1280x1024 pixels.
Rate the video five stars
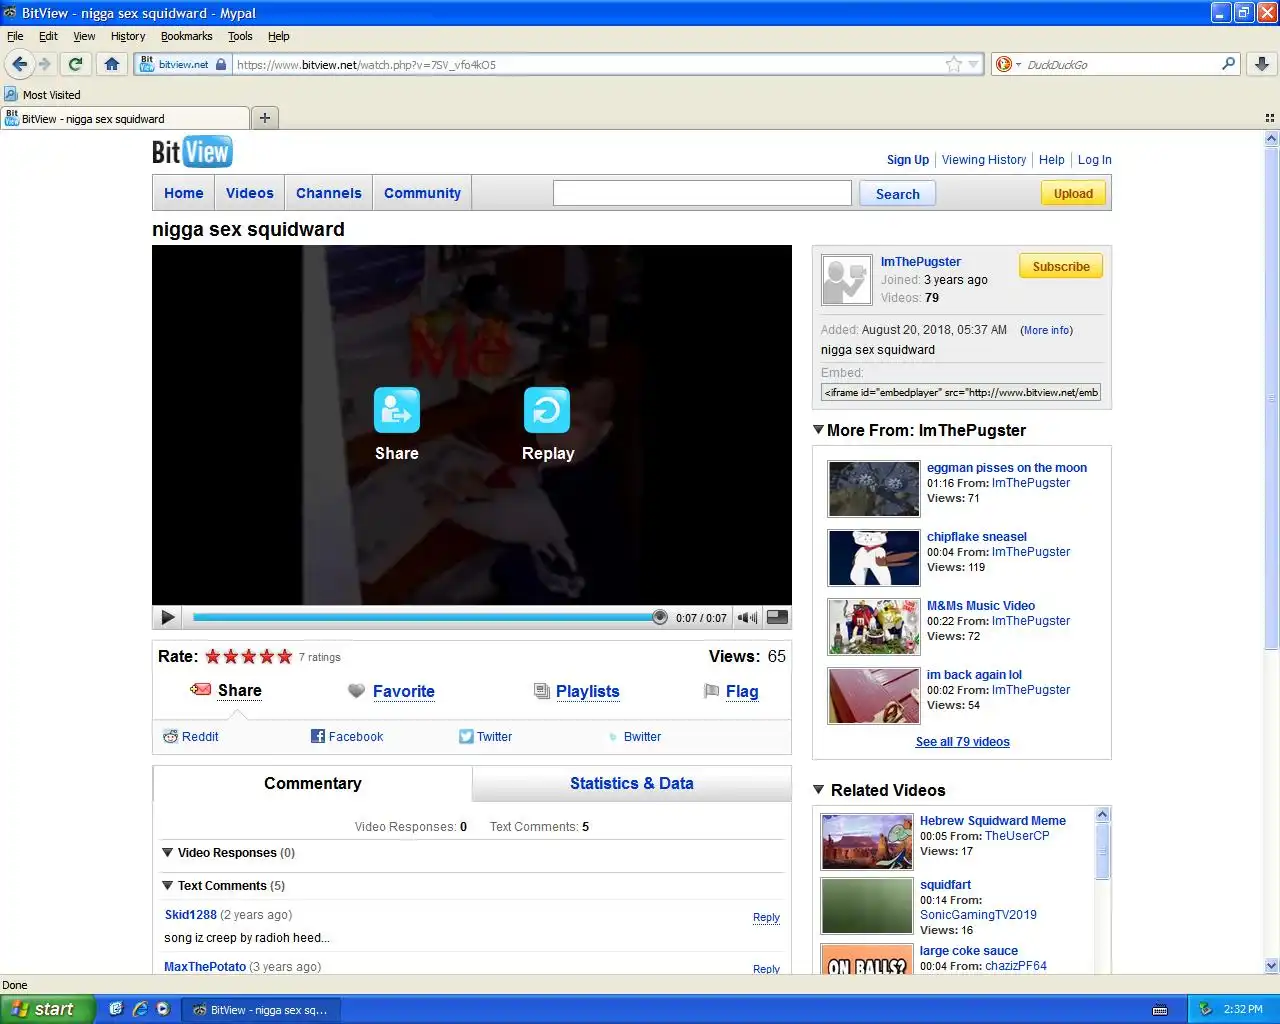pyautogui.click(x=285, y=657)
